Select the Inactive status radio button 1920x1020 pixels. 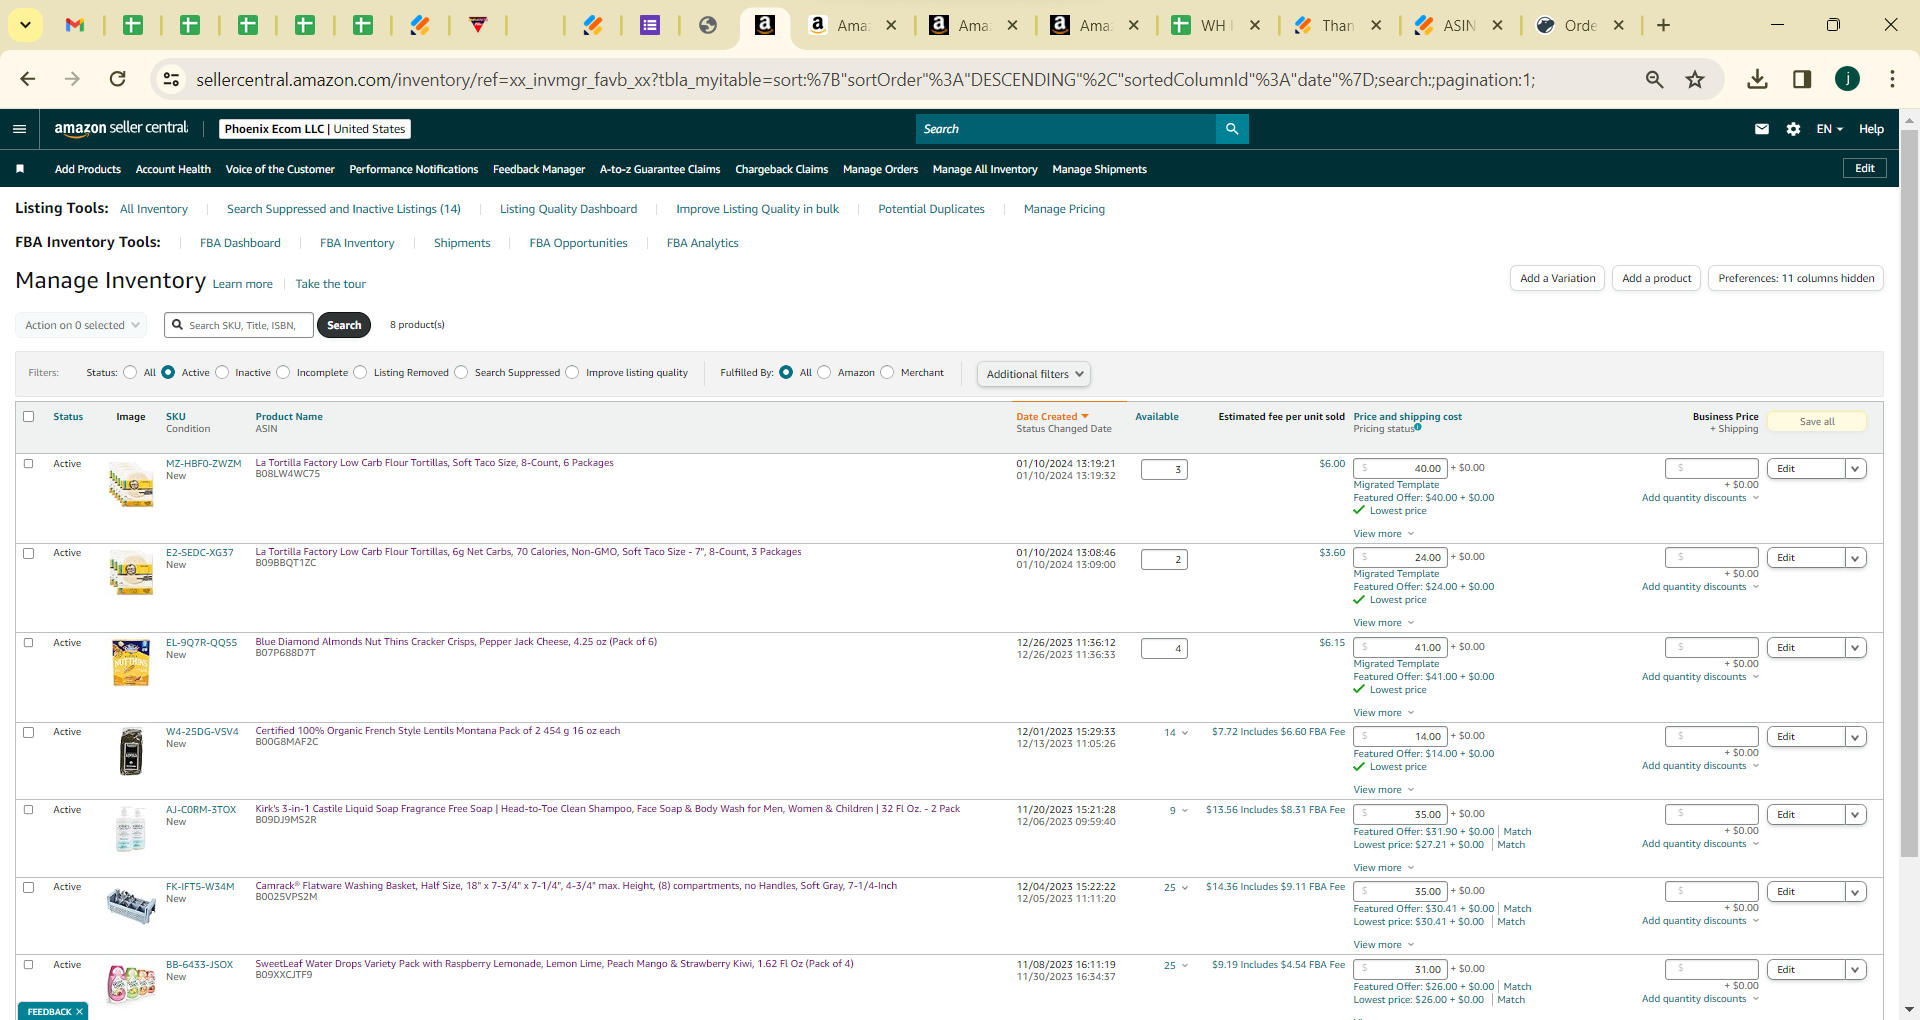point(222,372)
